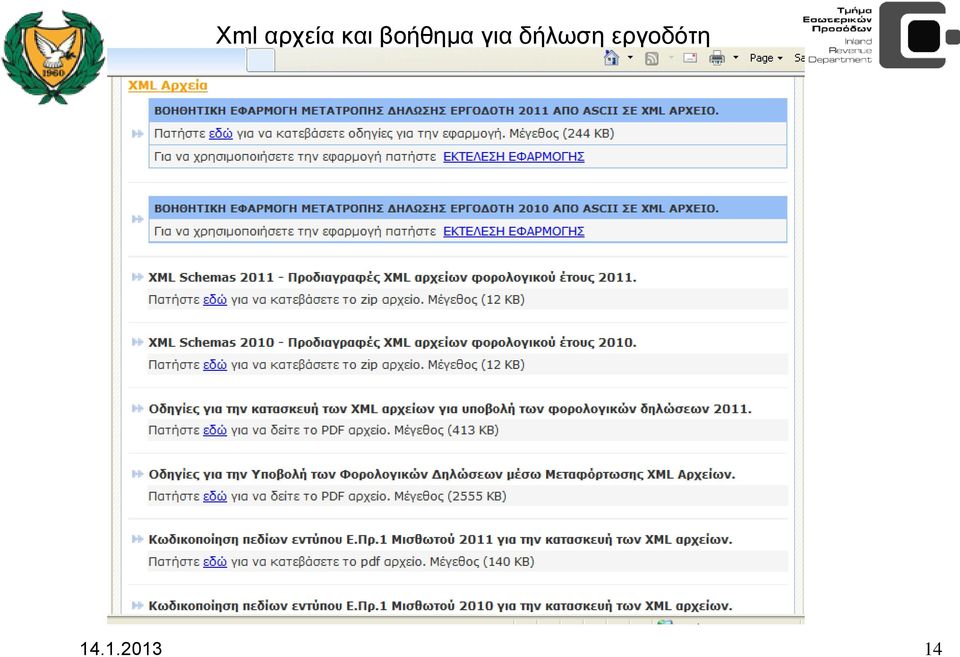960x657 pixels.
Task: Click the slide title Xml αρχεία και βοήθημα
Action: click(463, 36)
